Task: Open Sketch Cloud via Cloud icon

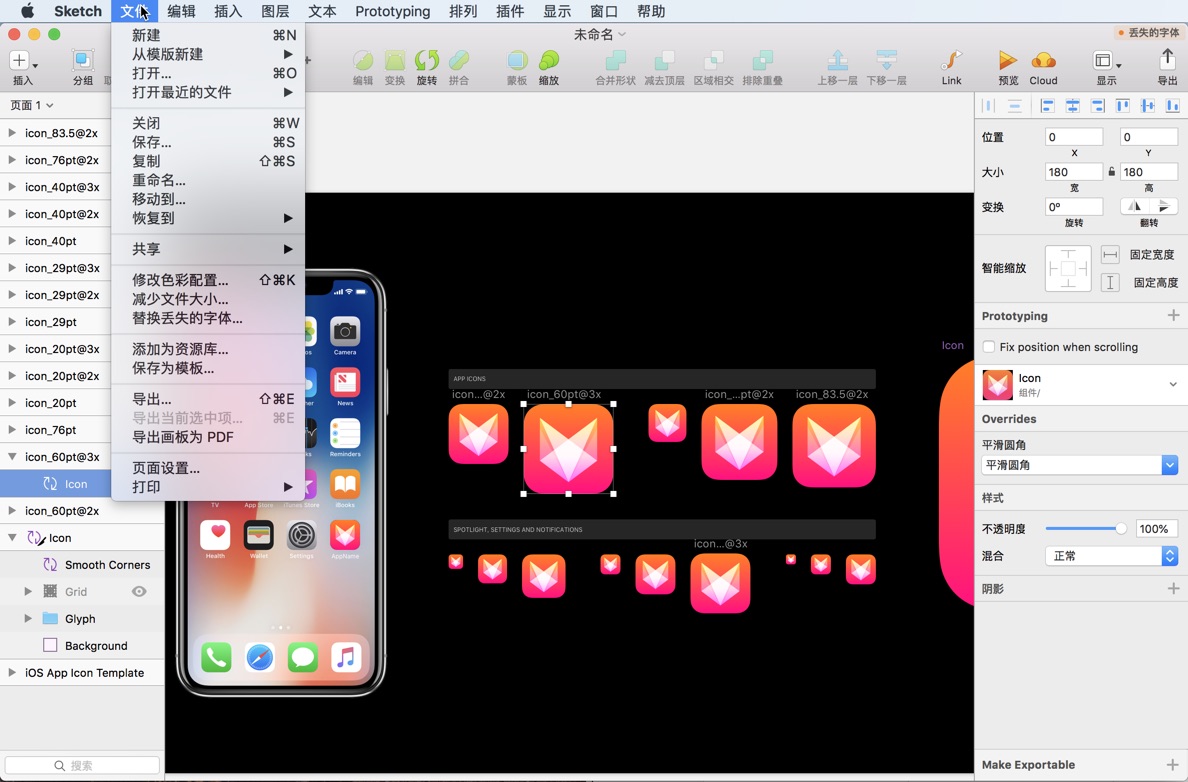Action: tap(1043, 62)
